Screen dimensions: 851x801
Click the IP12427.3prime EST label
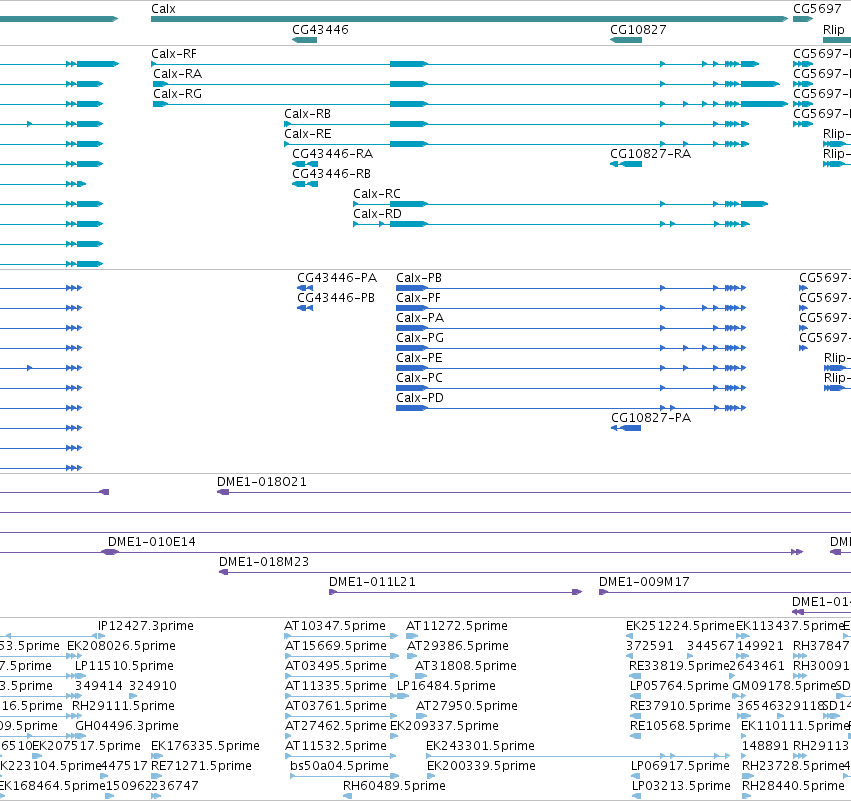pos(145,626)
